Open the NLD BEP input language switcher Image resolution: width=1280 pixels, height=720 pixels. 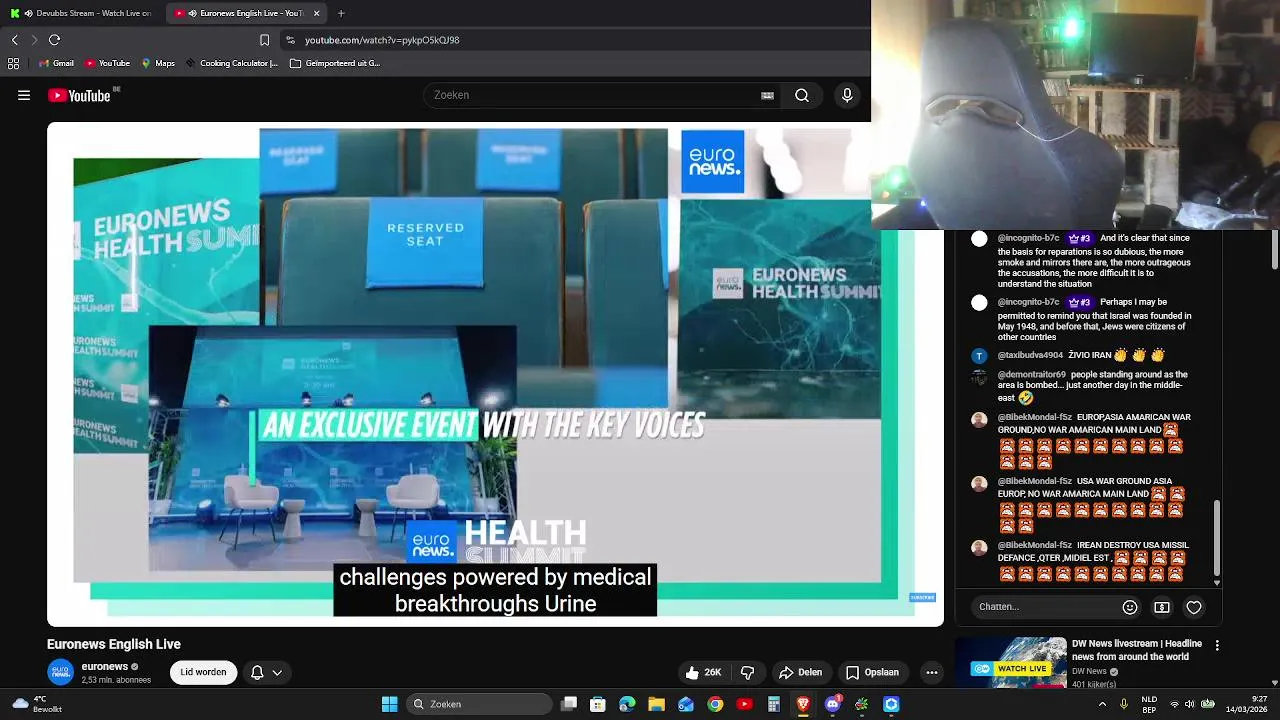coord(1149,704)
